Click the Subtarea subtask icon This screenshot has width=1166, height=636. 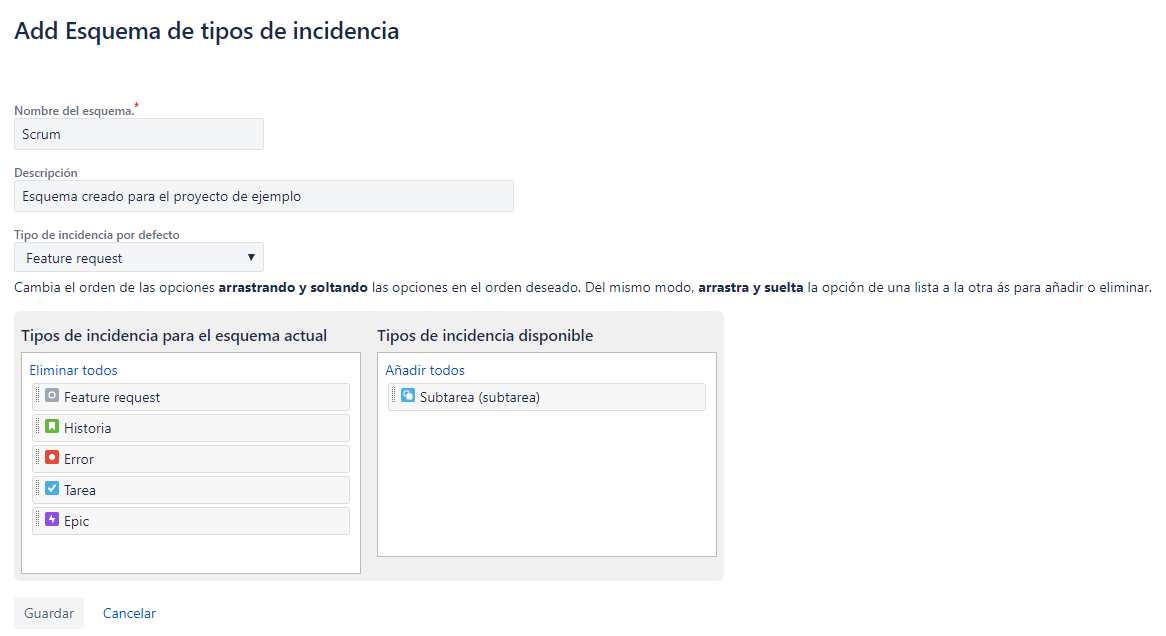pos(408,396)
